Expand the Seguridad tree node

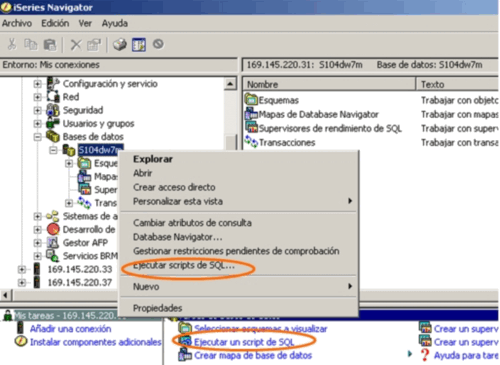38,110
